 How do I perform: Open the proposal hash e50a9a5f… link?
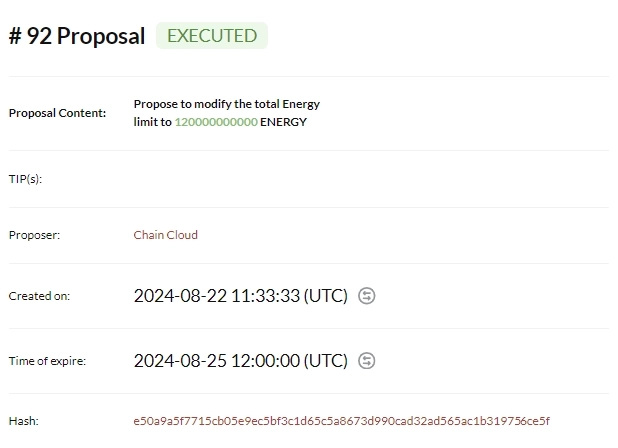(x=341, y=421)
